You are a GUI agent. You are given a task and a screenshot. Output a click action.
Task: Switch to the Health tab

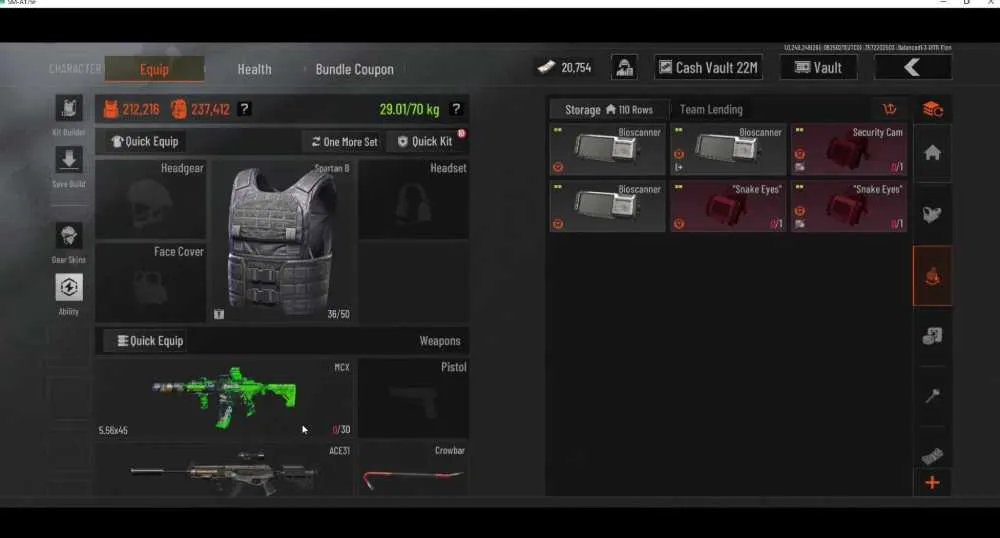point(254,69)
